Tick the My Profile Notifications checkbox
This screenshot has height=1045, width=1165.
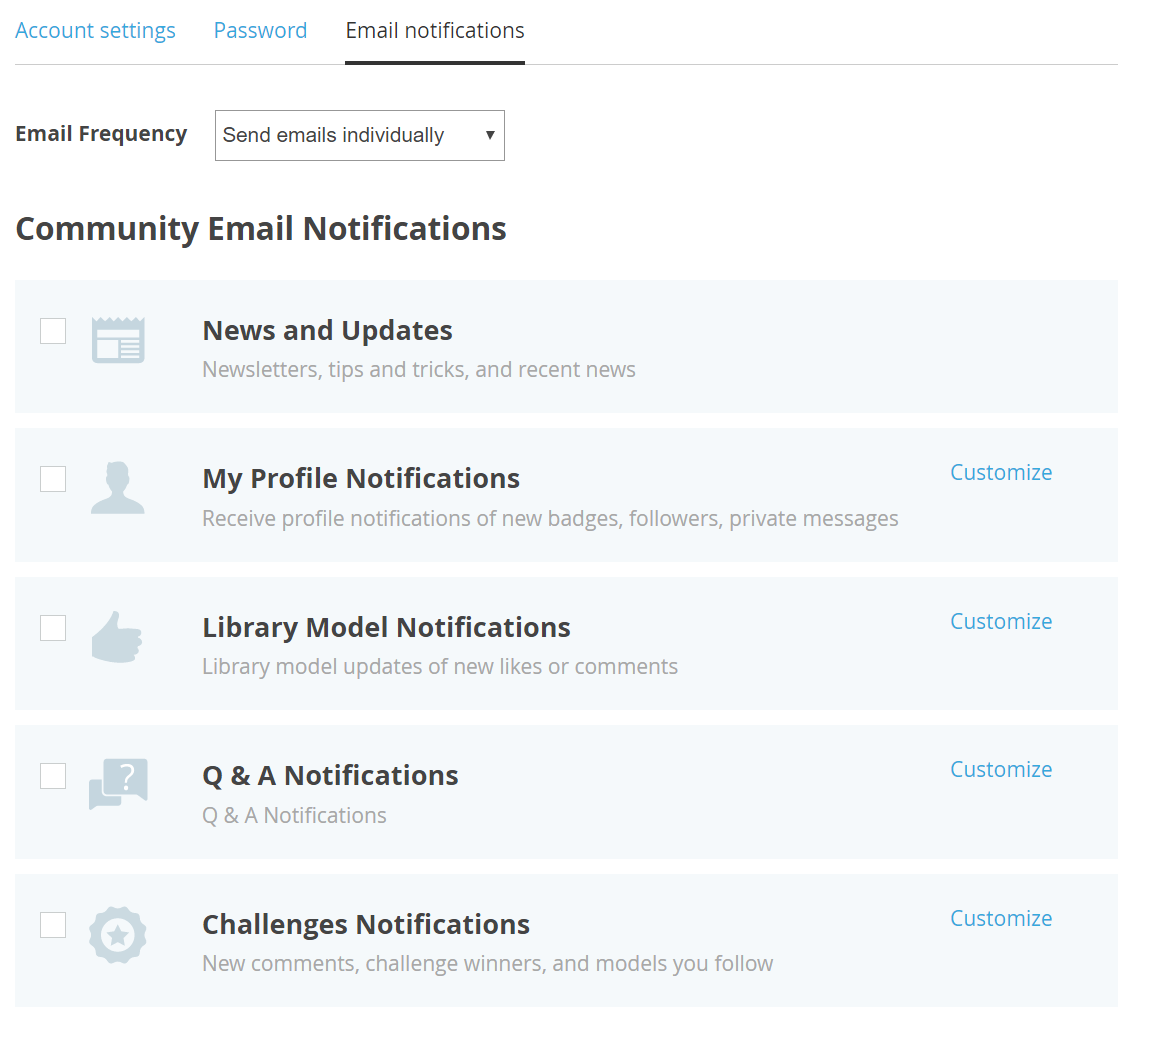(53, 479)
